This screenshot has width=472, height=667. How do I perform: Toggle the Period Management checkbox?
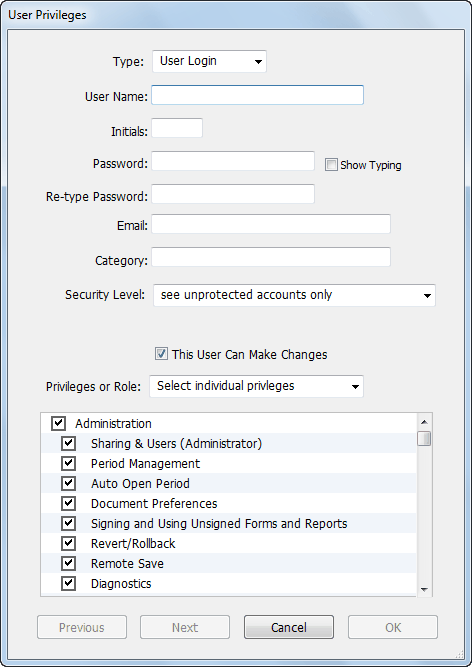tap(68, 463)
